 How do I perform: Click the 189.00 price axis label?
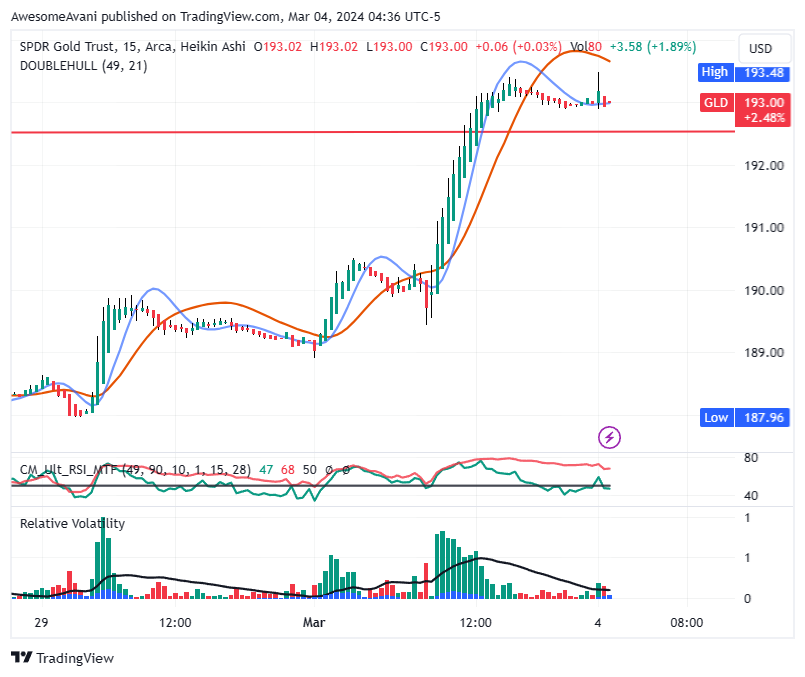click(x=764, y=353)
